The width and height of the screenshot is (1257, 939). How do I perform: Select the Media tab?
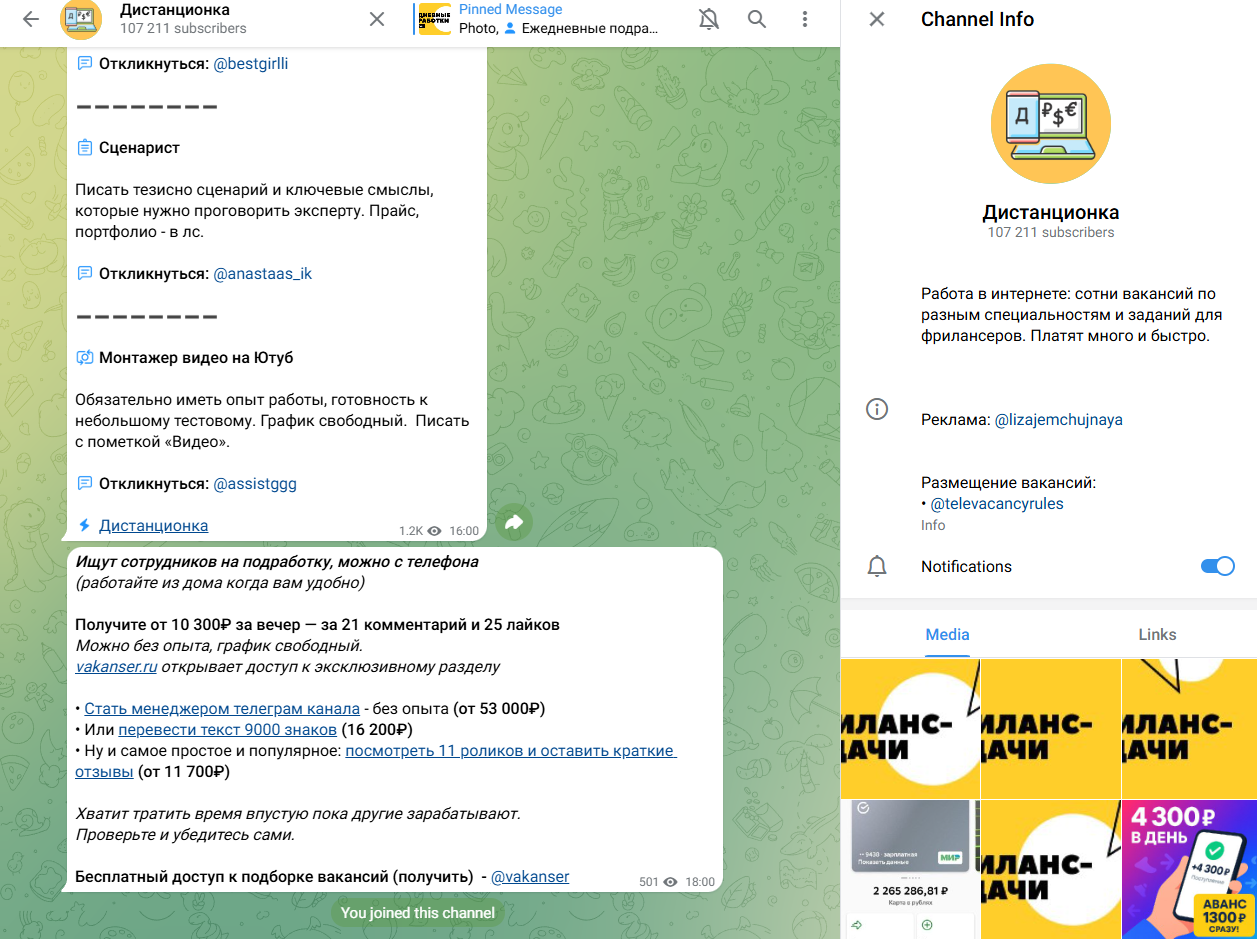pyautogui.click(x=947, y=634)
